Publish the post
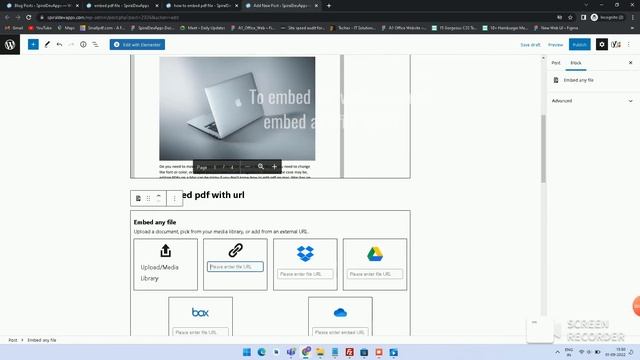Image resolution: width=640 pixels, height=360 pixels. click(580, 44)
